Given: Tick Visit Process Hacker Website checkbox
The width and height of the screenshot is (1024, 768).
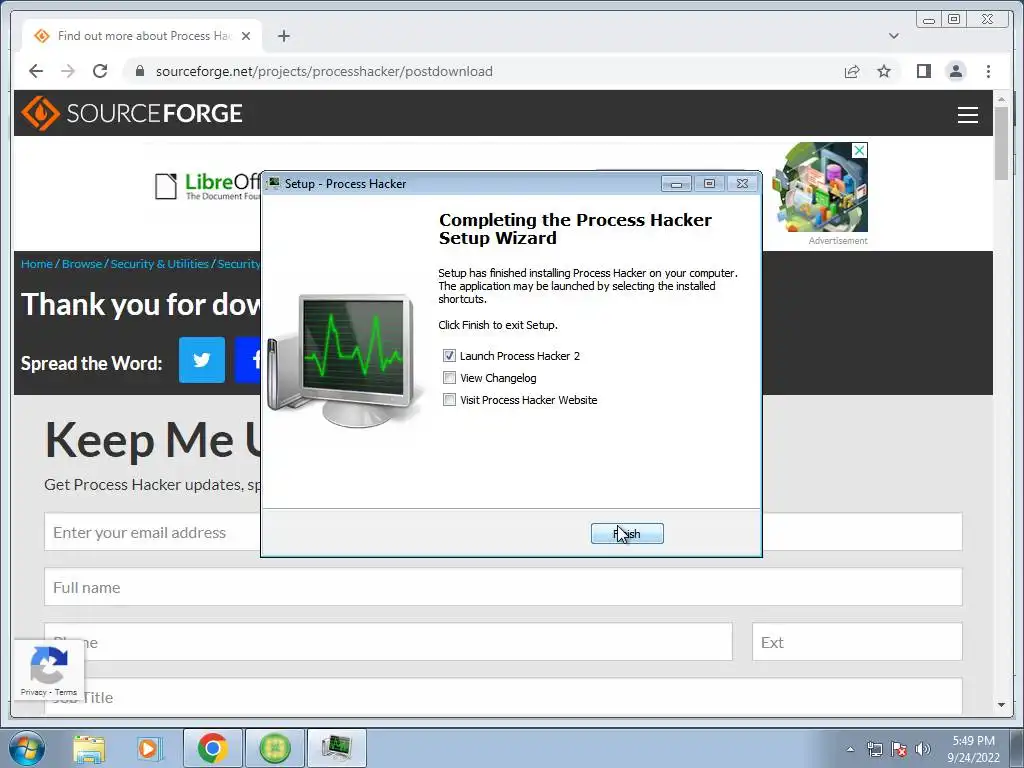Looking at the screenshot, I should point(449,400).
